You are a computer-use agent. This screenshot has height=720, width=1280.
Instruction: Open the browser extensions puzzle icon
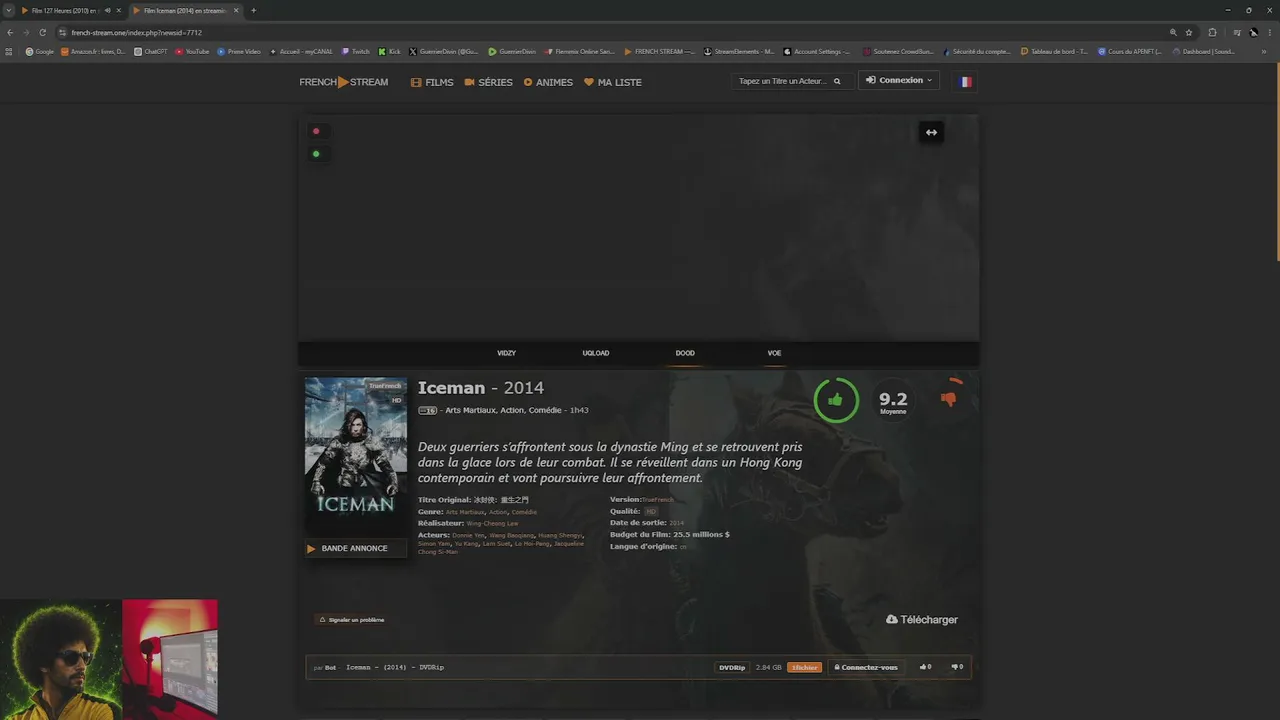pyautogui.click(x=1213, y=32)
